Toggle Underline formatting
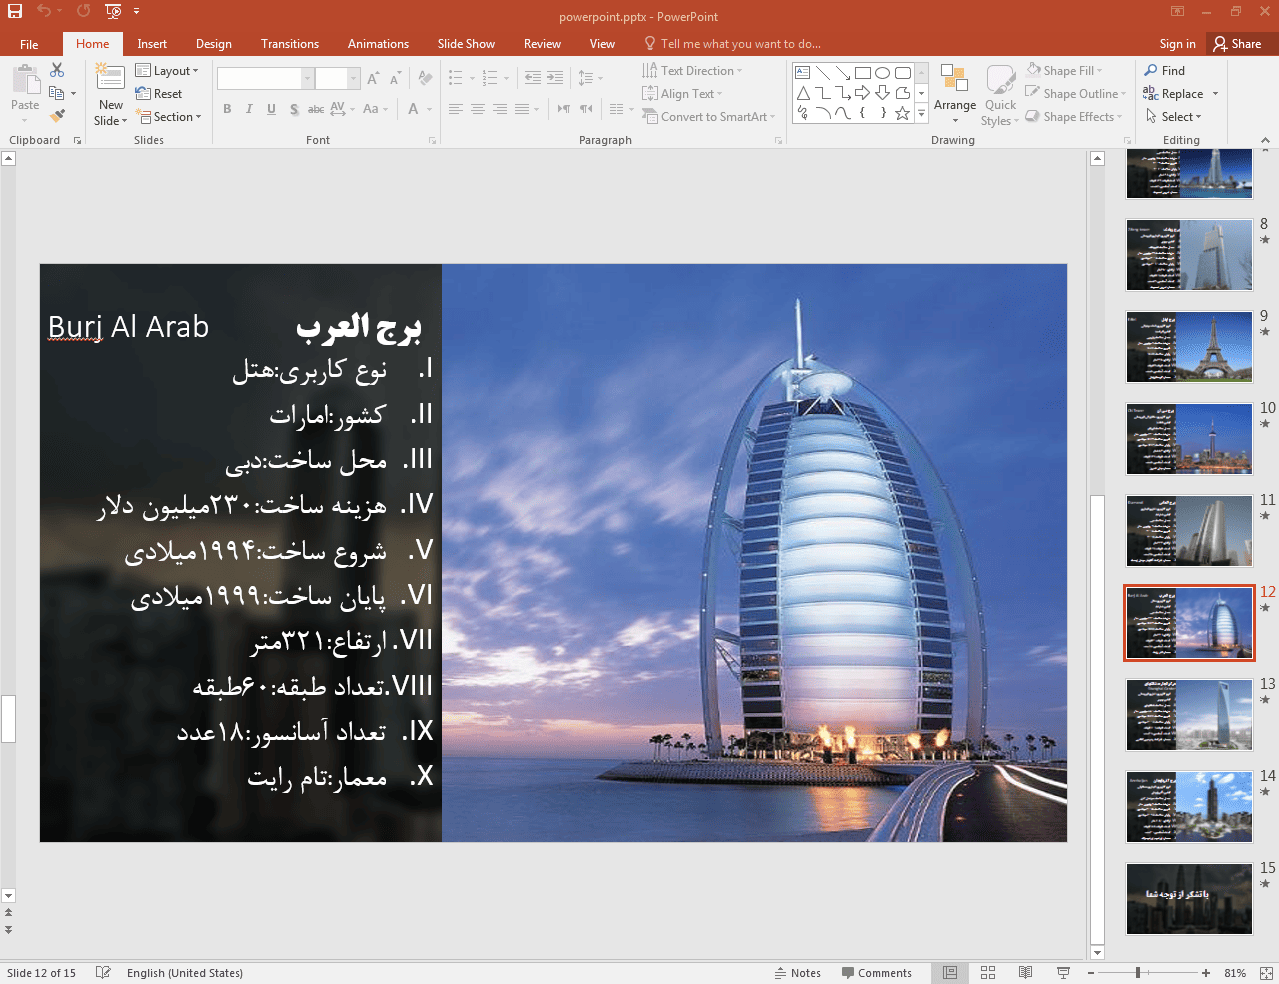The height and width of the screenshot is (984, 1279). (x=271, y=109)
